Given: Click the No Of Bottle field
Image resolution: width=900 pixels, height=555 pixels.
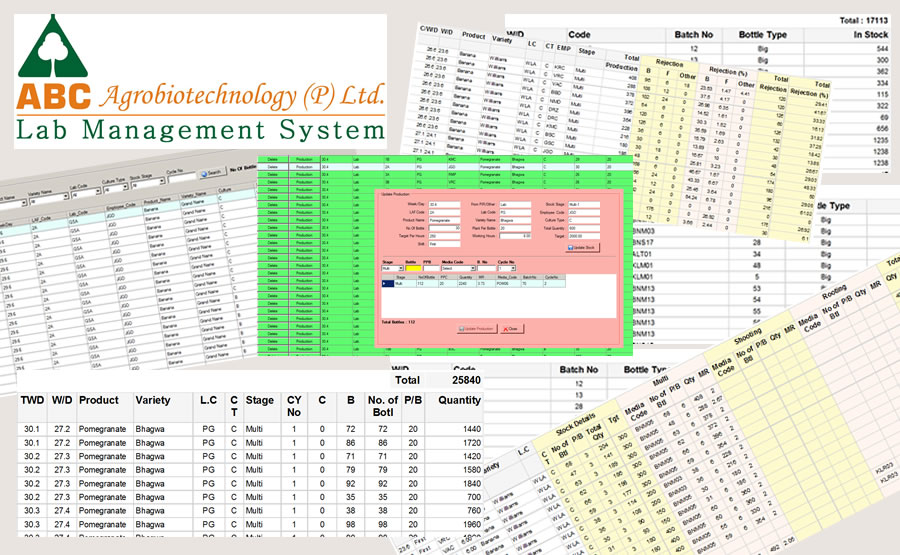Looking at the screenshot, I should (444, 228).
